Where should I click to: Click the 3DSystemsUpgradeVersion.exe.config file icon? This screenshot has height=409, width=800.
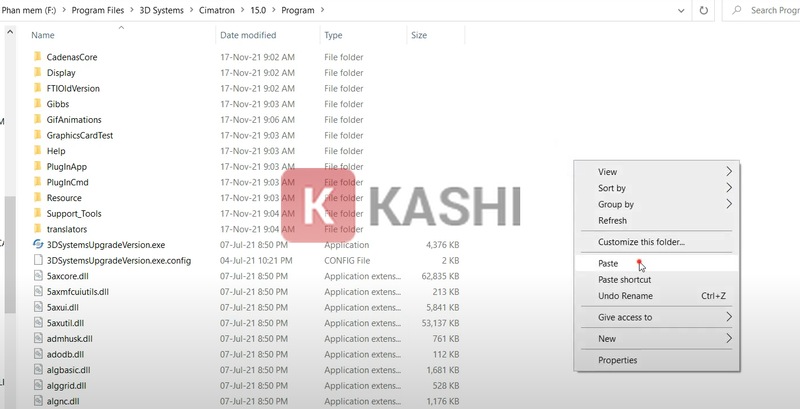tap(38, 260)
